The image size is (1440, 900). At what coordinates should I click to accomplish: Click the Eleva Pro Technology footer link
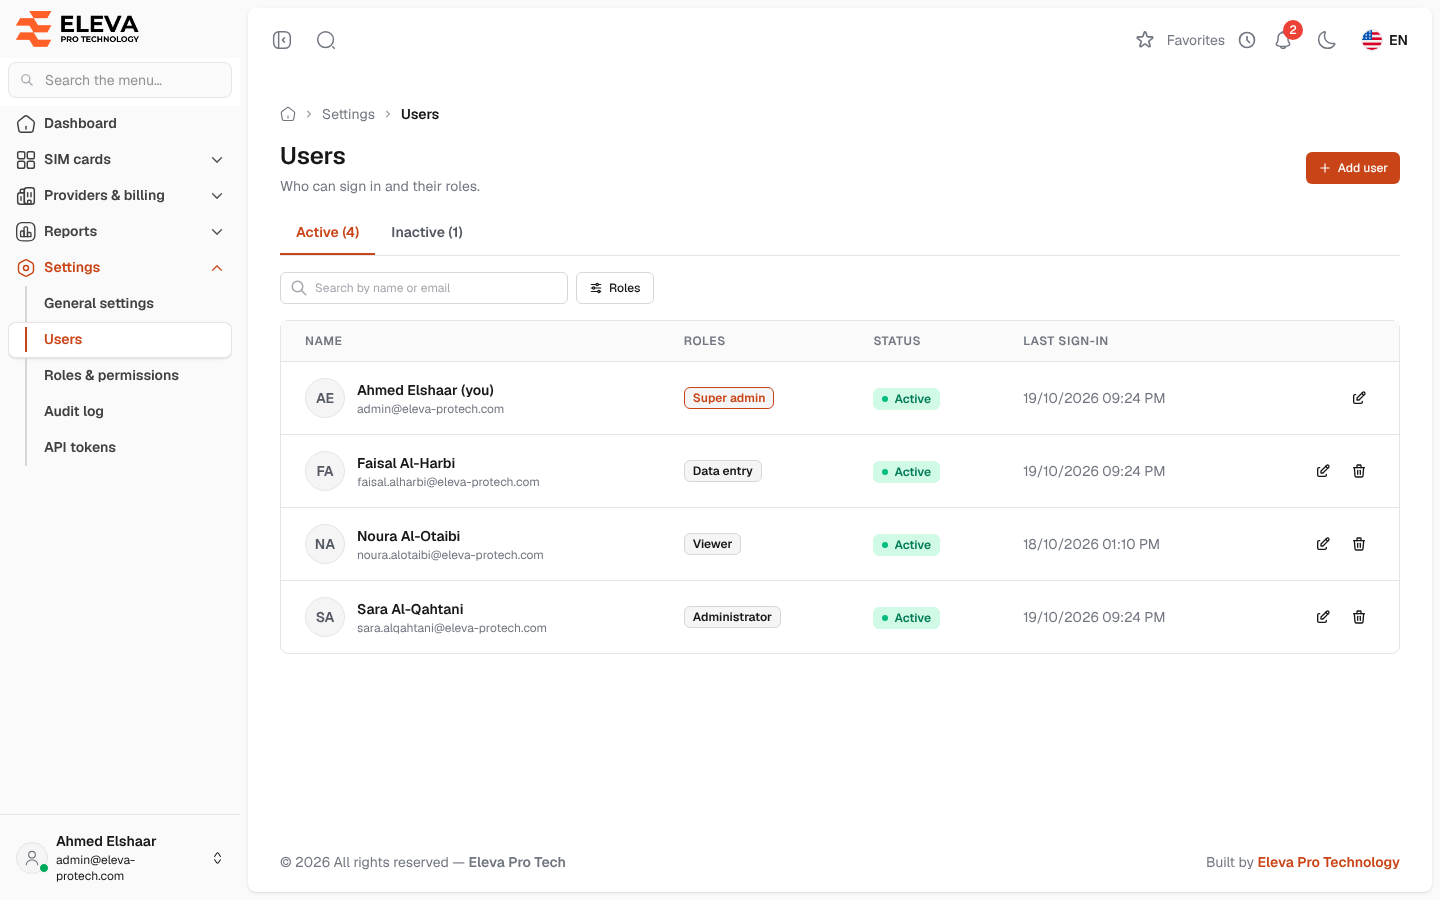pyautogui.click(x=1328, y=862)
